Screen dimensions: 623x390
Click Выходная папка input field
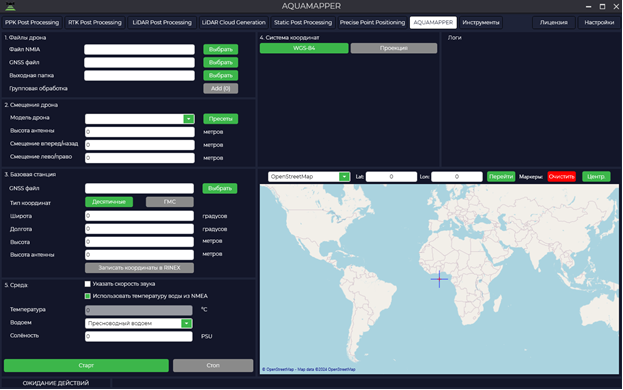(x=139, y=75)
